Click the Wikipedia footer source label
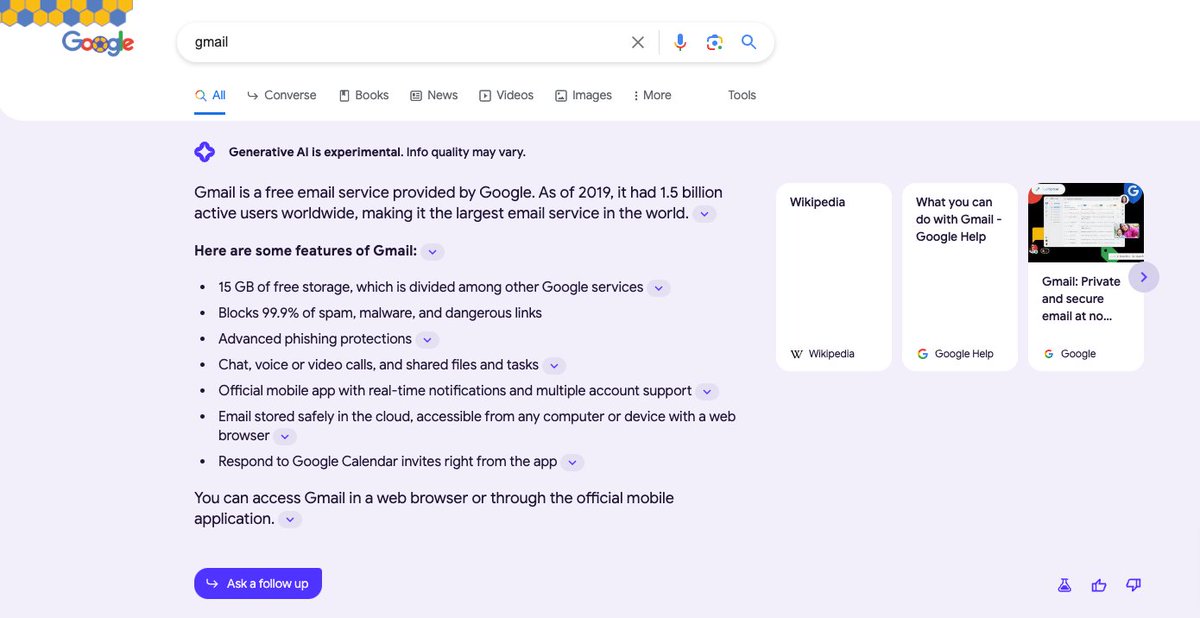 pos(822,354)
